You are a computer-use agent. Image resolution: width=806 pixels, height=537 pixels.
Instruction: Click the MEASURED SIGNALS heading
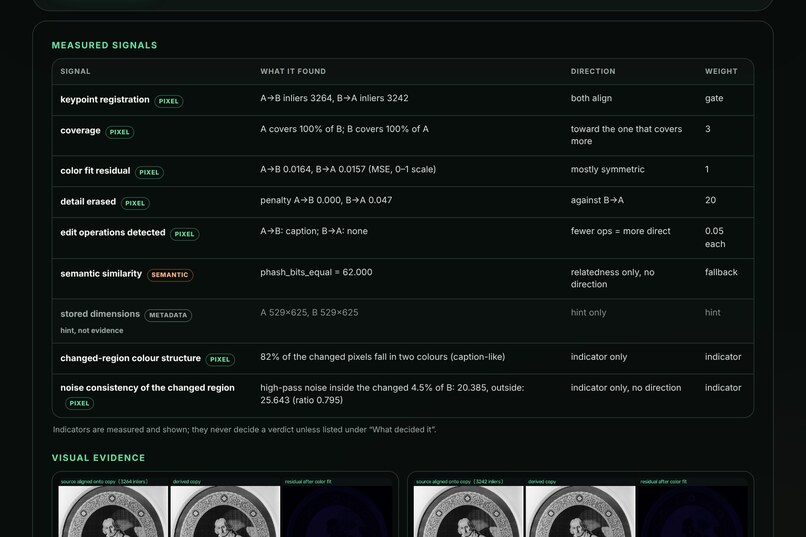(104, 45)
